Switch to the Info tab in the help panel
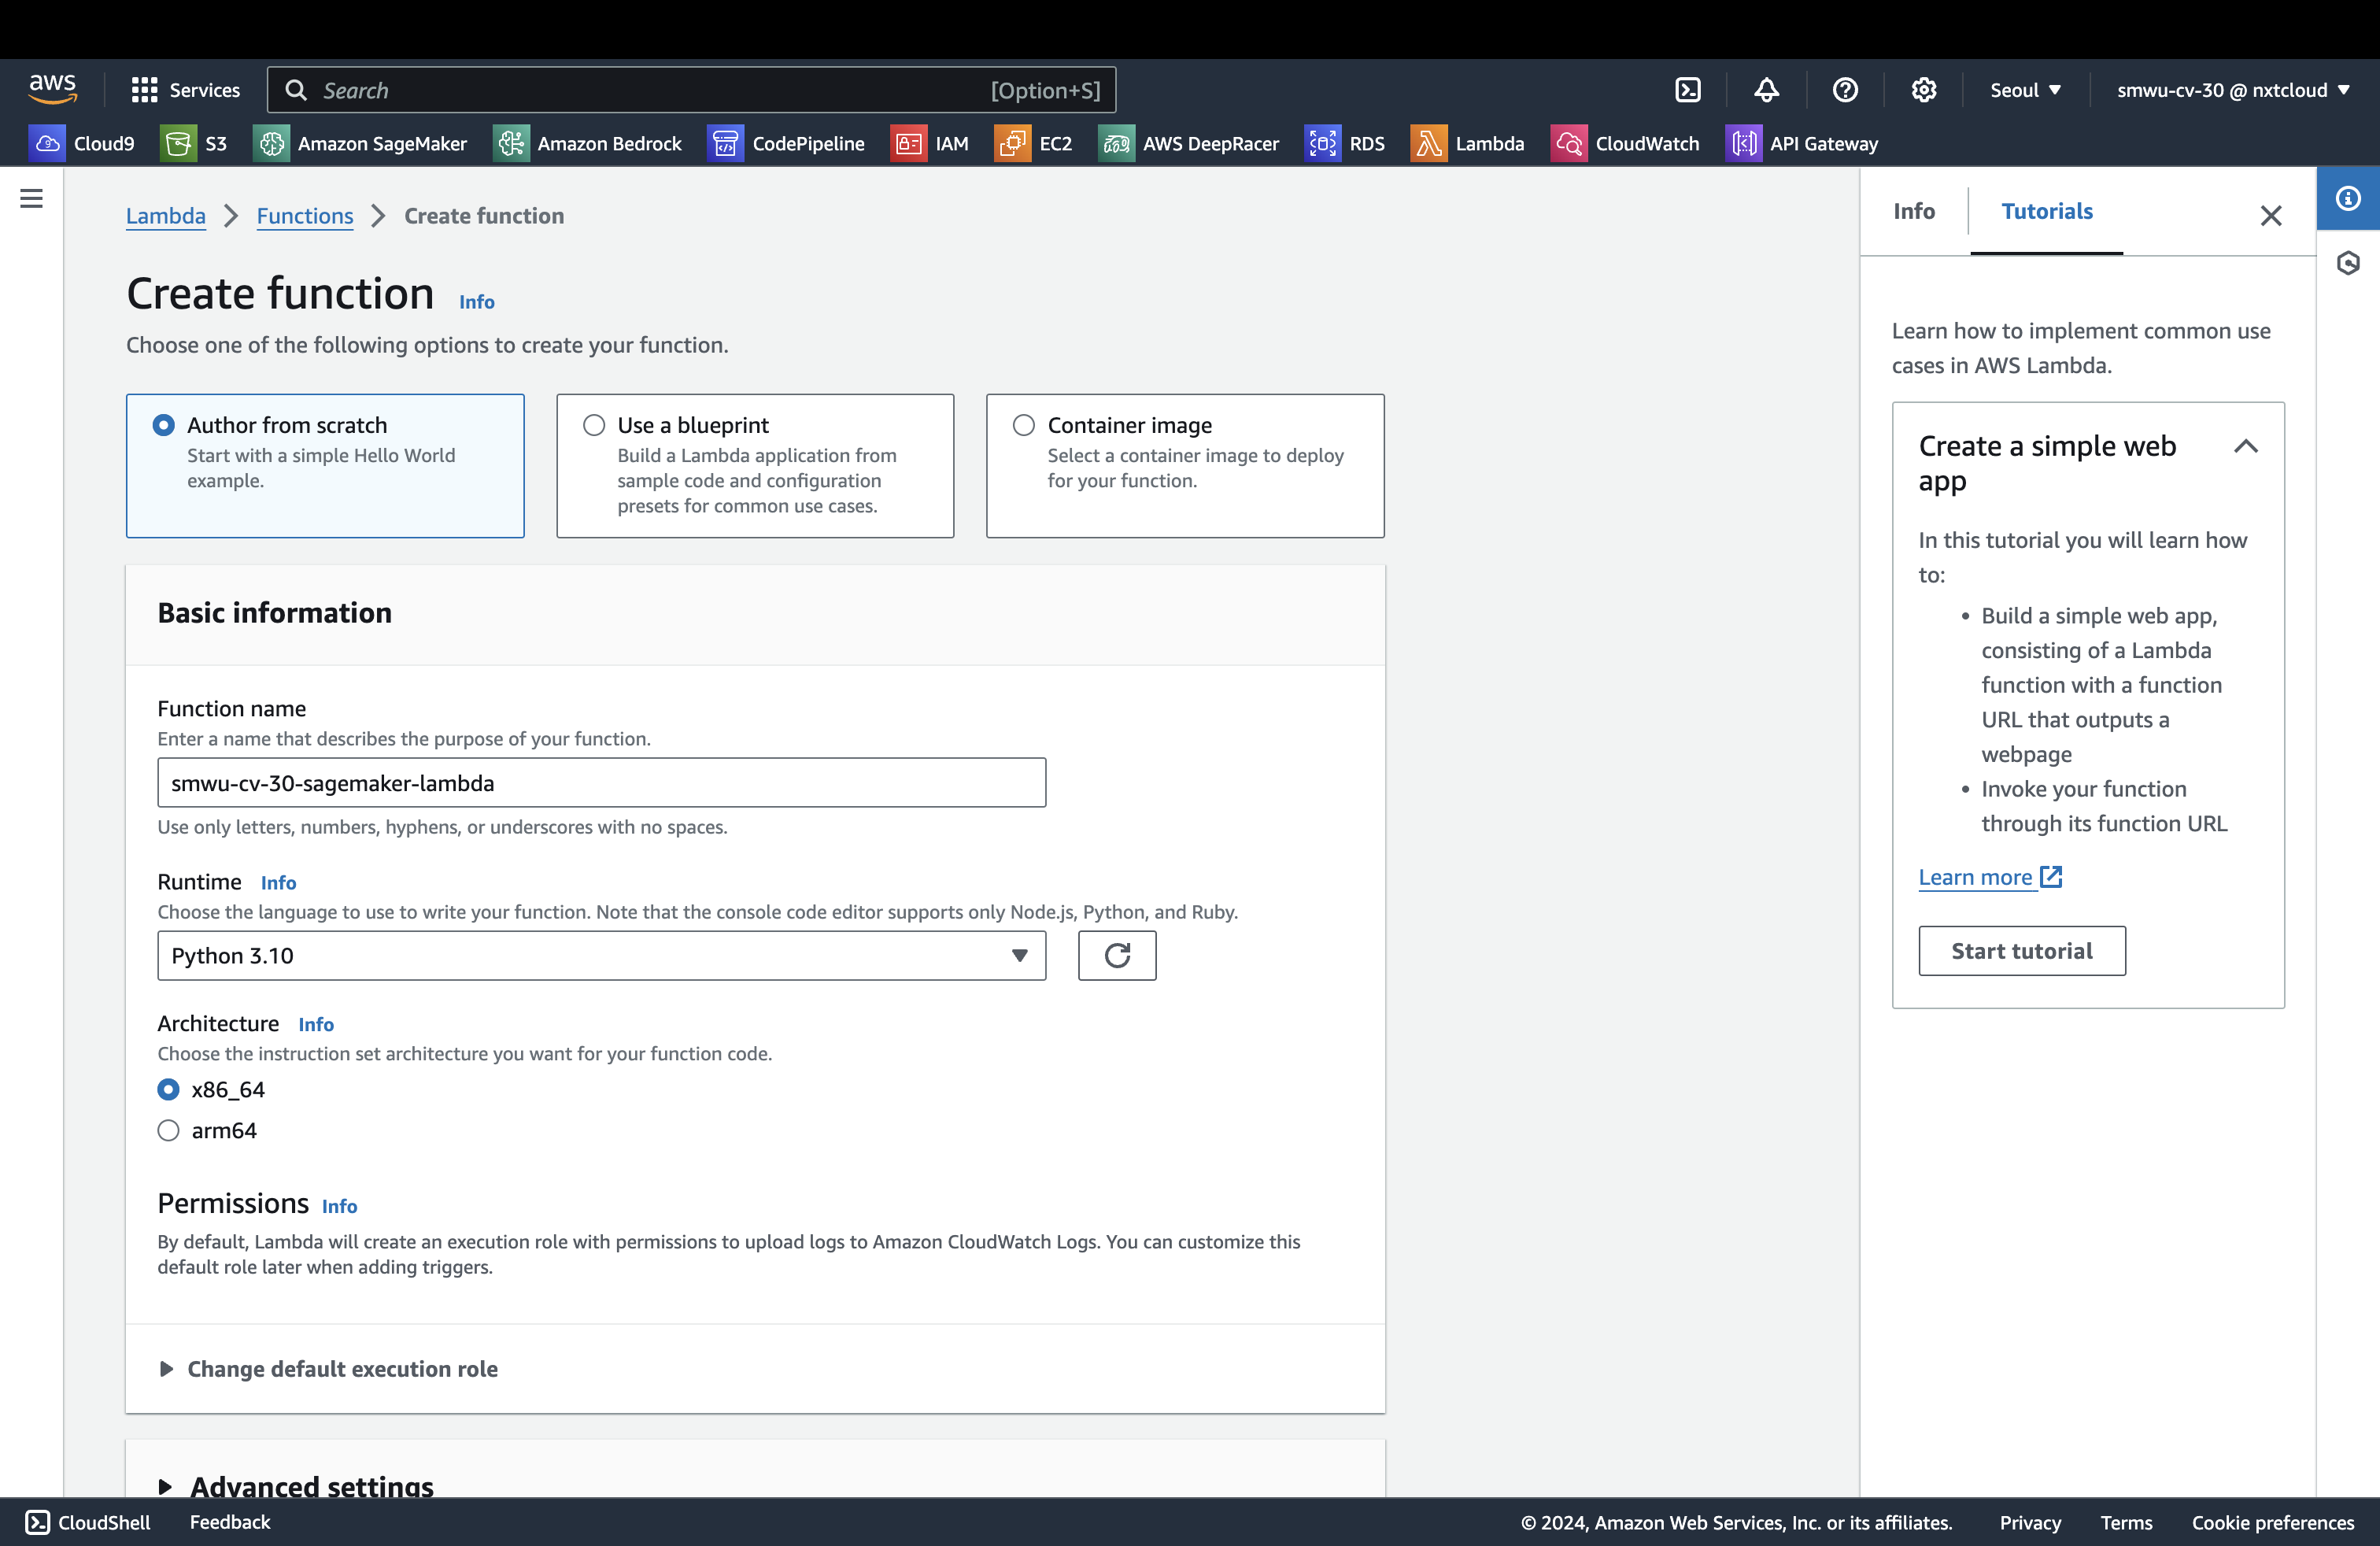2380x1546 pixels. pos(1913,211)
